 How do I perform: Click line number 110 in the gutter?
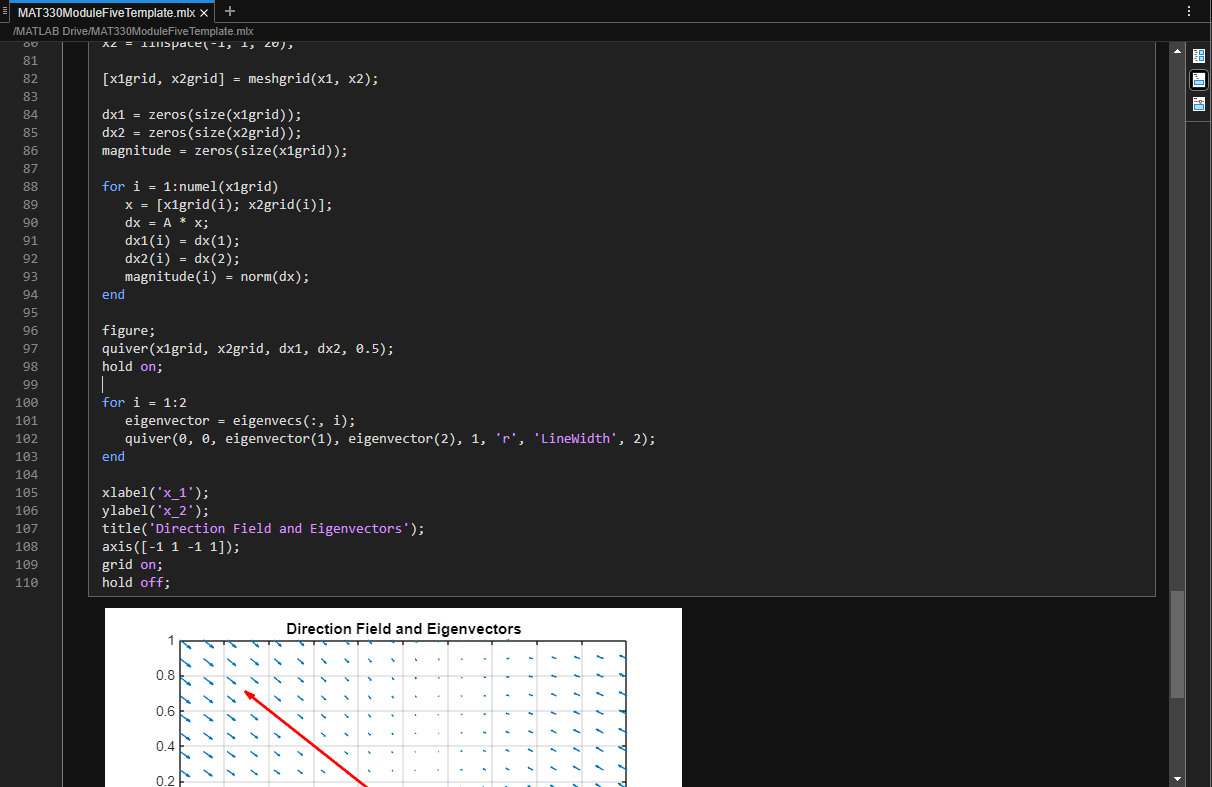click(x=27, y=583)
